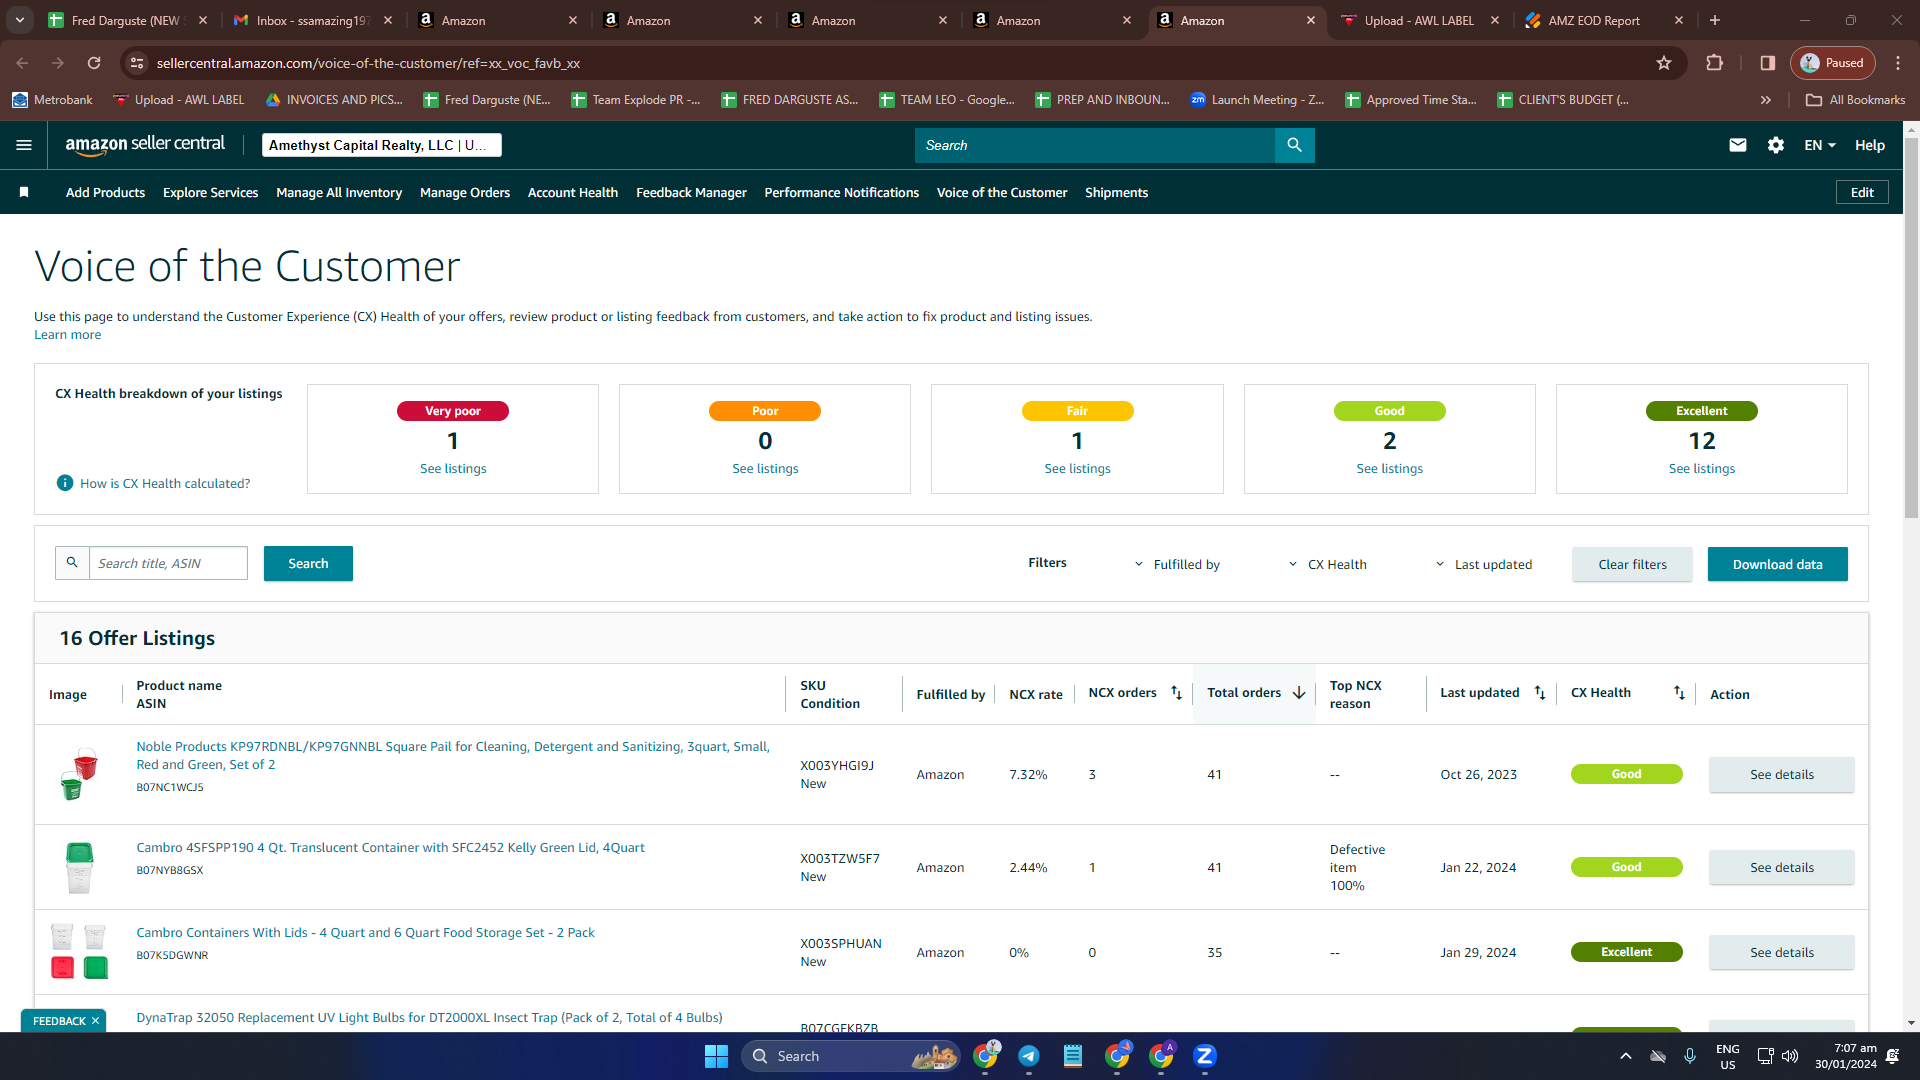Open the Chrome three-dot menu
Image resolution: width=1920 pixels, height=1080 pixels.
pyautogui.click(x=1898, y=63)
